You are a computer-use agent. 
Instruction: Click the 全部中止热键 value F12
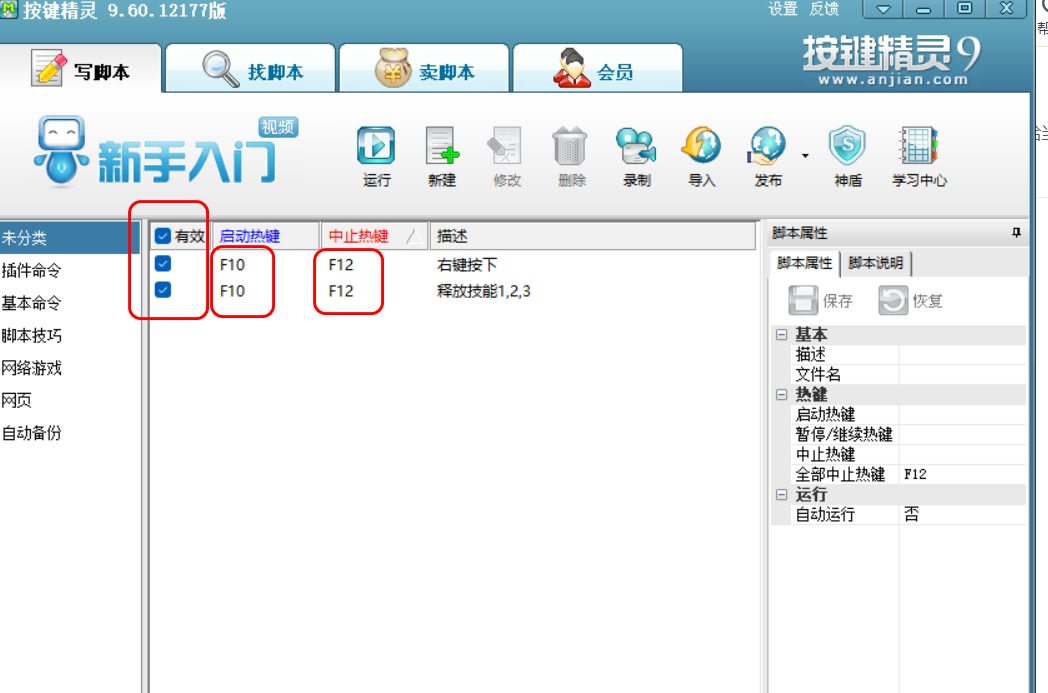click(962, 474)
